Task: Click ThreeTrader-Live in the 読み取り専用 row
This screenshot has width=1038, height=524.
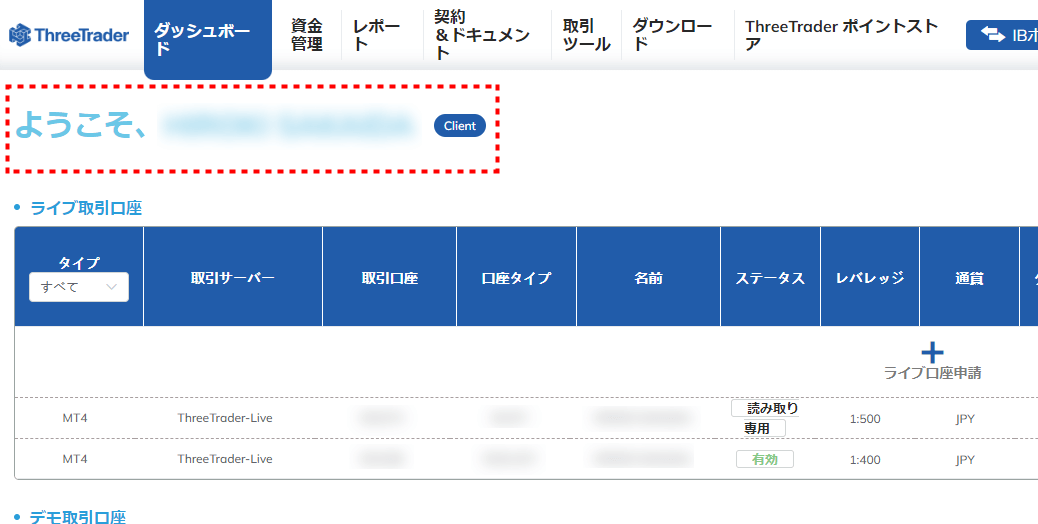Action: 225,418
